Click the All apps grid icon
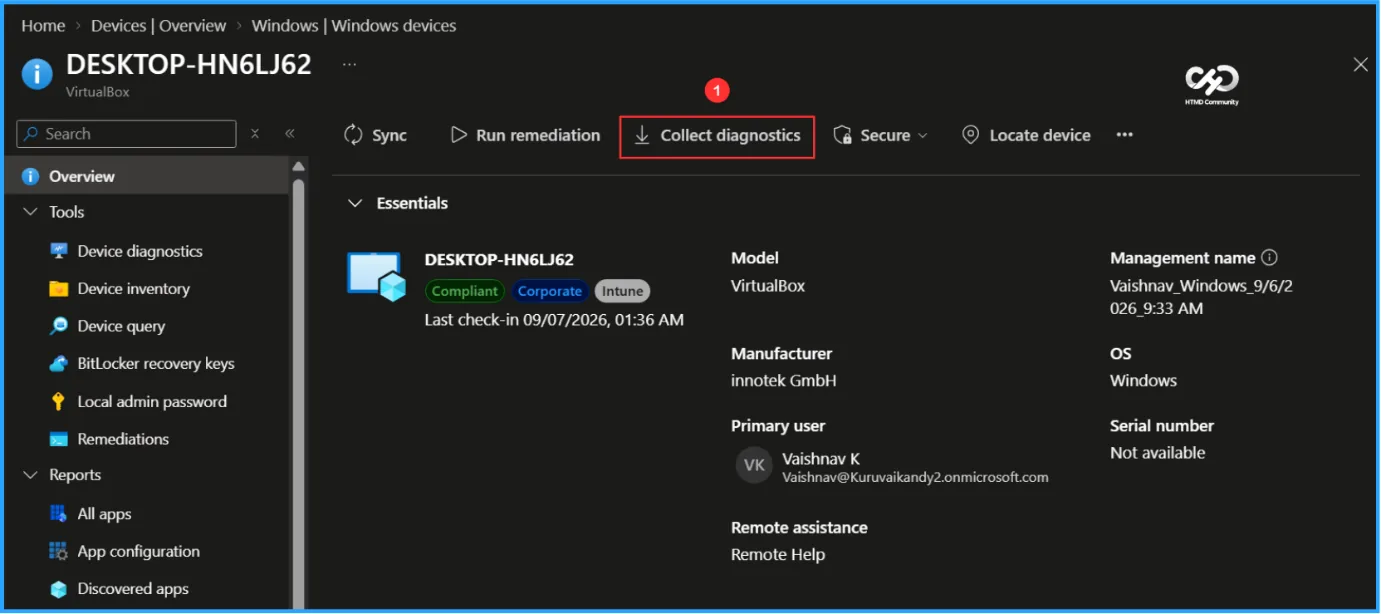1381x614 pixels. pos(59,514)
